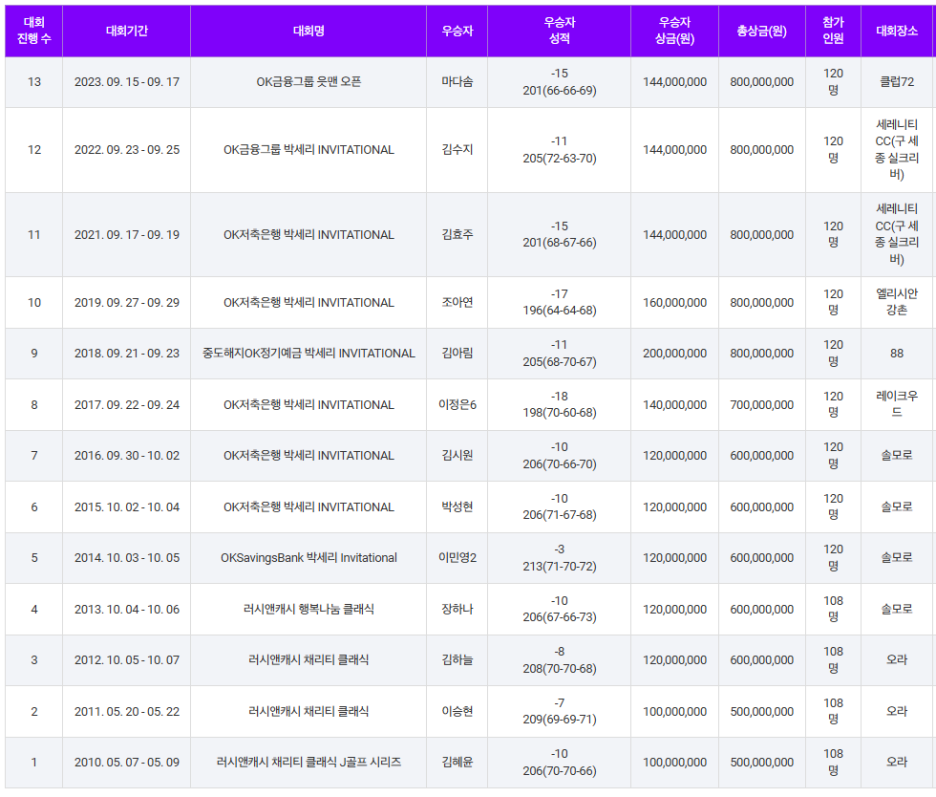Click score 206(70-70-66)
936x797 pixels.
[559, 770]
